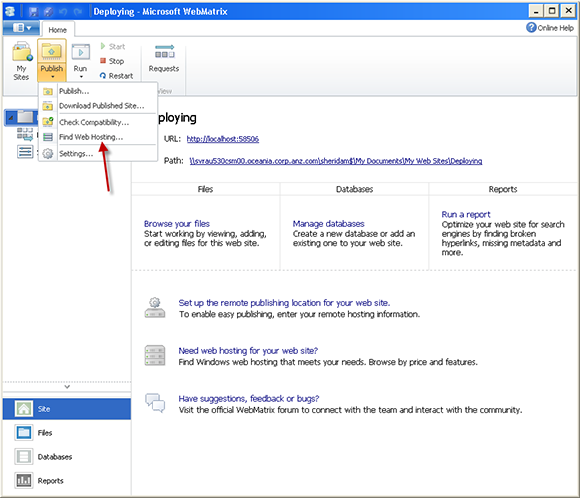Click the Files workspace folder icon
This screenshot has height=498, width=580.
coord(24,433)
